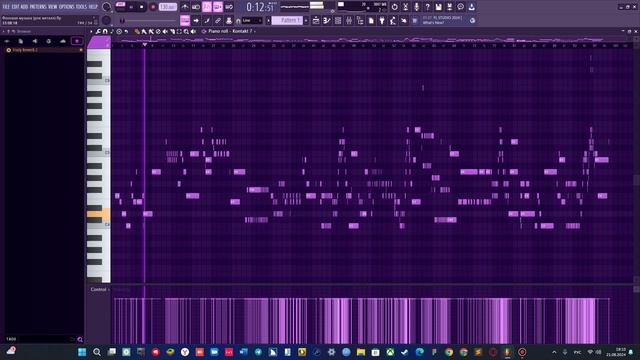
Task: Click the undo history circular arrow icon
Action: (395, 7)
